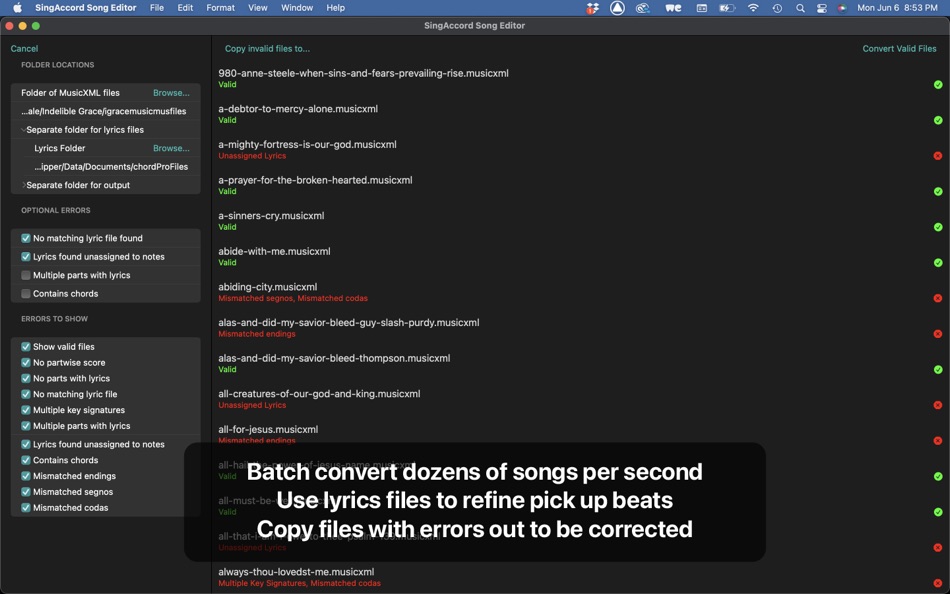Screen dimensions: 950x594
Task: Open the Format menu
Action: 221,8
